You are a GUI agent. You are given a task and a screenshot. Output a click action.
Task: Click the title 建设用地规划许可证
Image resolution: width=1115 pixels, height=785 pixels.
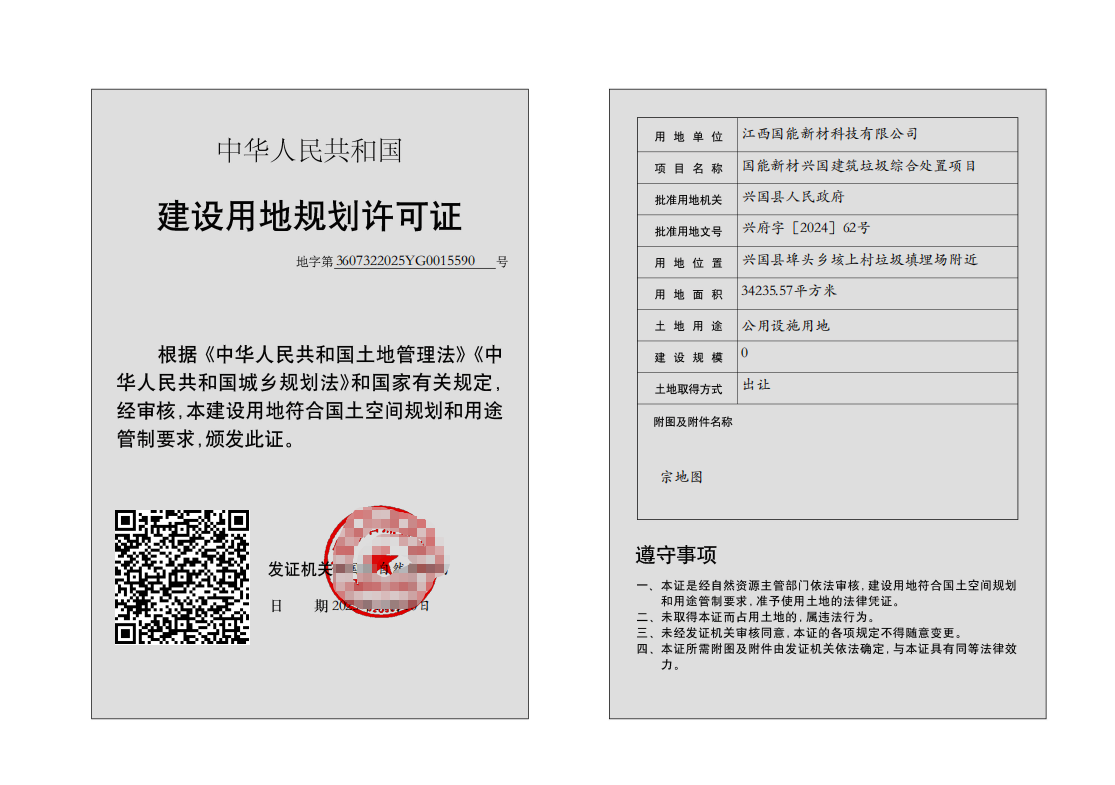pyautogui.click(x=310, y=217)
